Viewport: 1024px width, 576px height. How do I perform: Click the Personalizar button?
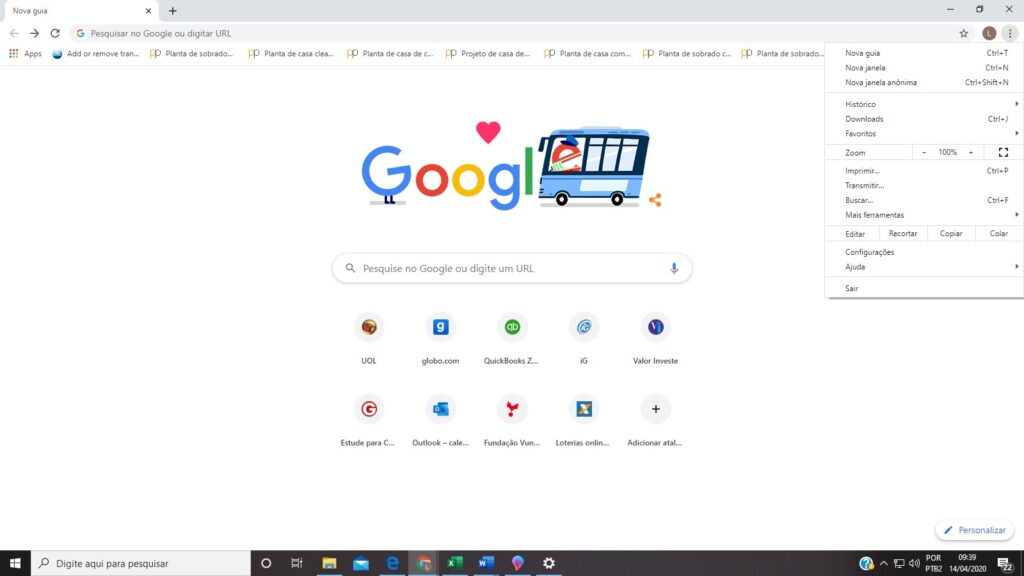click(974, 530)
